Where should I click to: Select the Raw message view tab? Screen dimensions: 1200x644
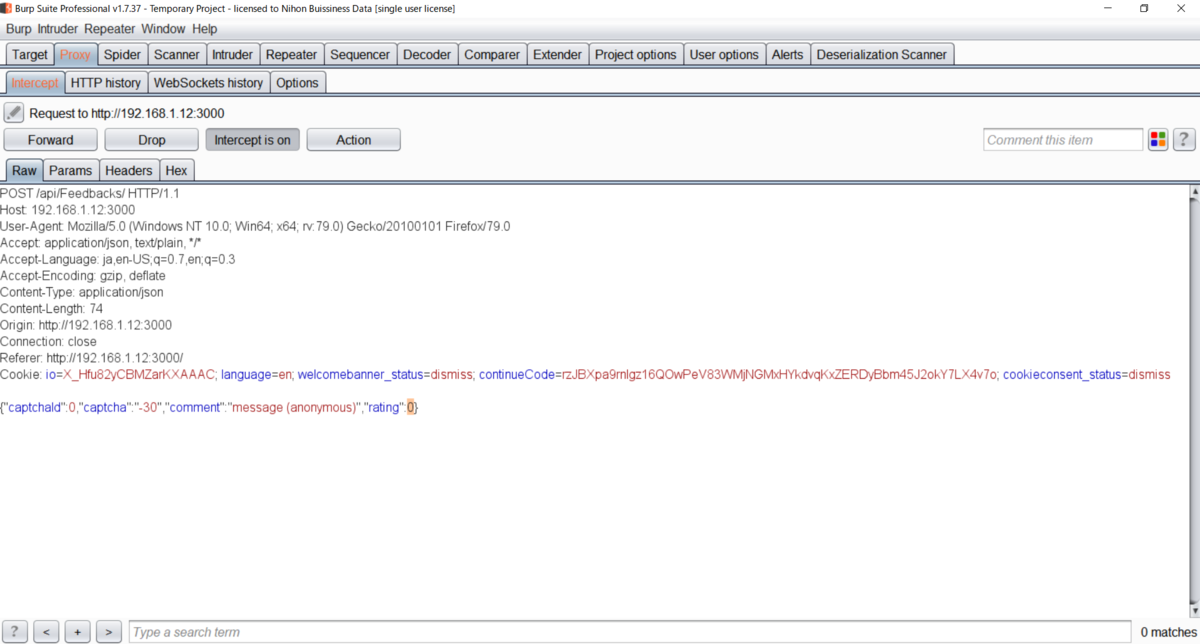[x=24, y=171]
